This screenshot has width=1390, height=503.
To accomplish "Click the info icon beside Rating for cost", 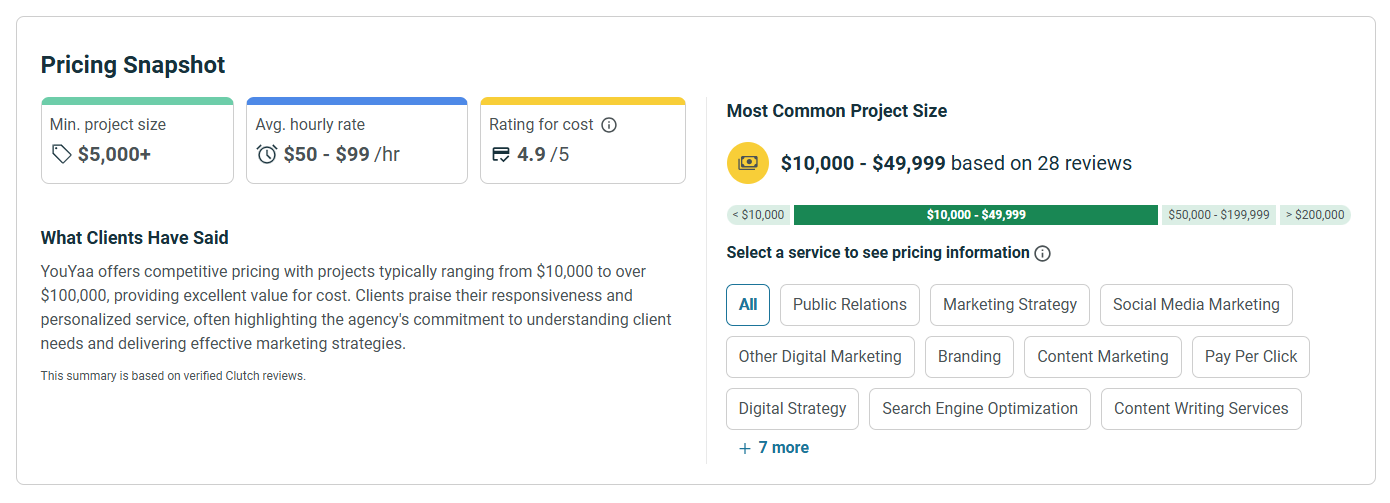I will (x=609, y=125).
